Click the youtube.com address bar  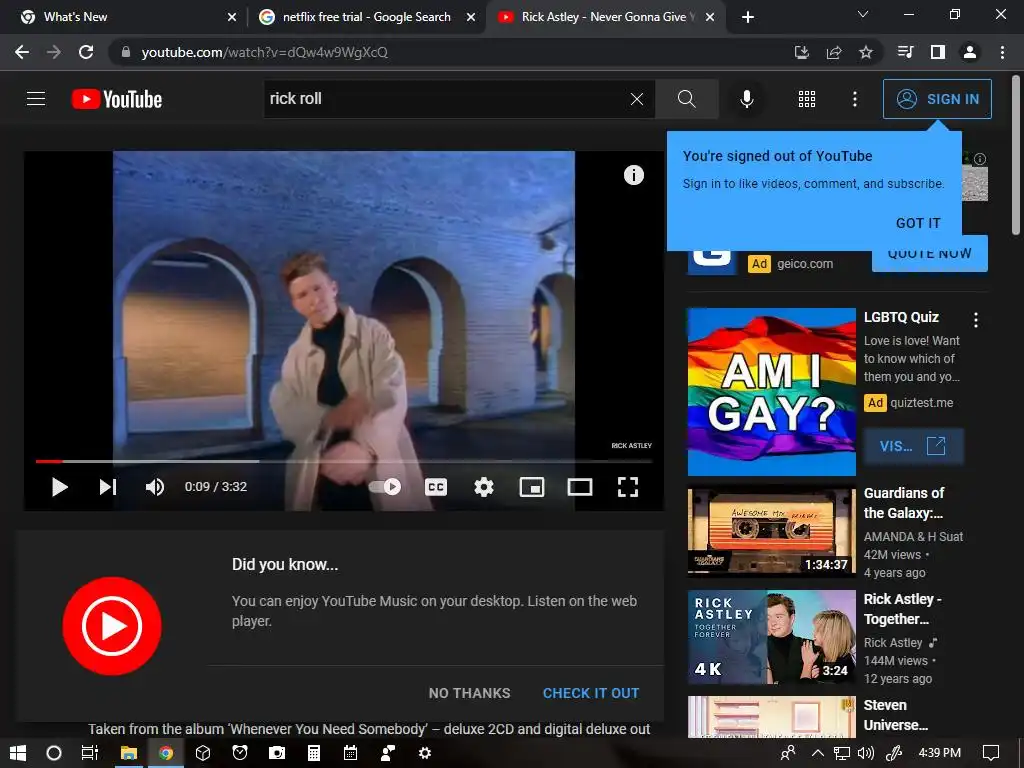click(451, 52)
